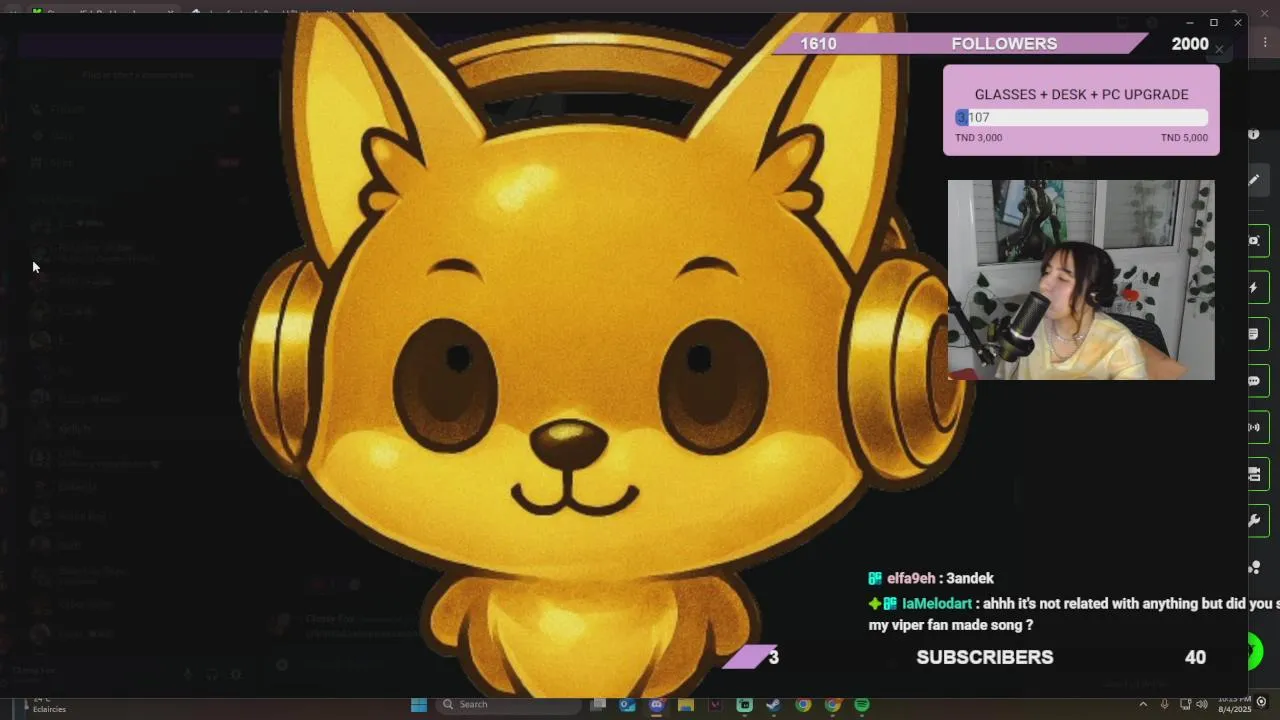Maximize the window

click(1214, 22)
